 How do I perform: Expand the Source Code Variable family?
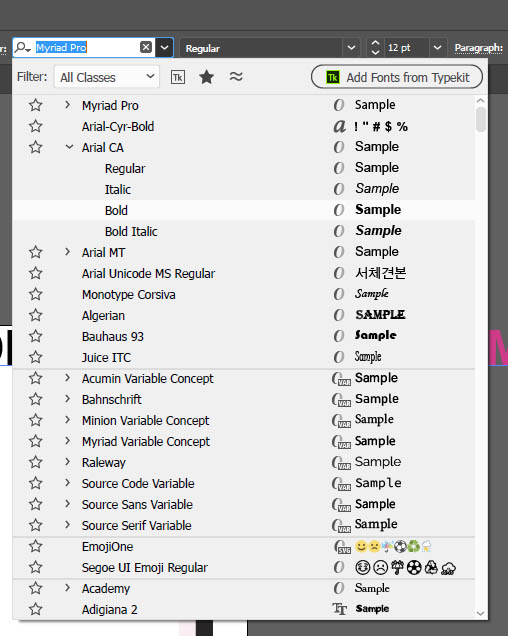[67, 483]
